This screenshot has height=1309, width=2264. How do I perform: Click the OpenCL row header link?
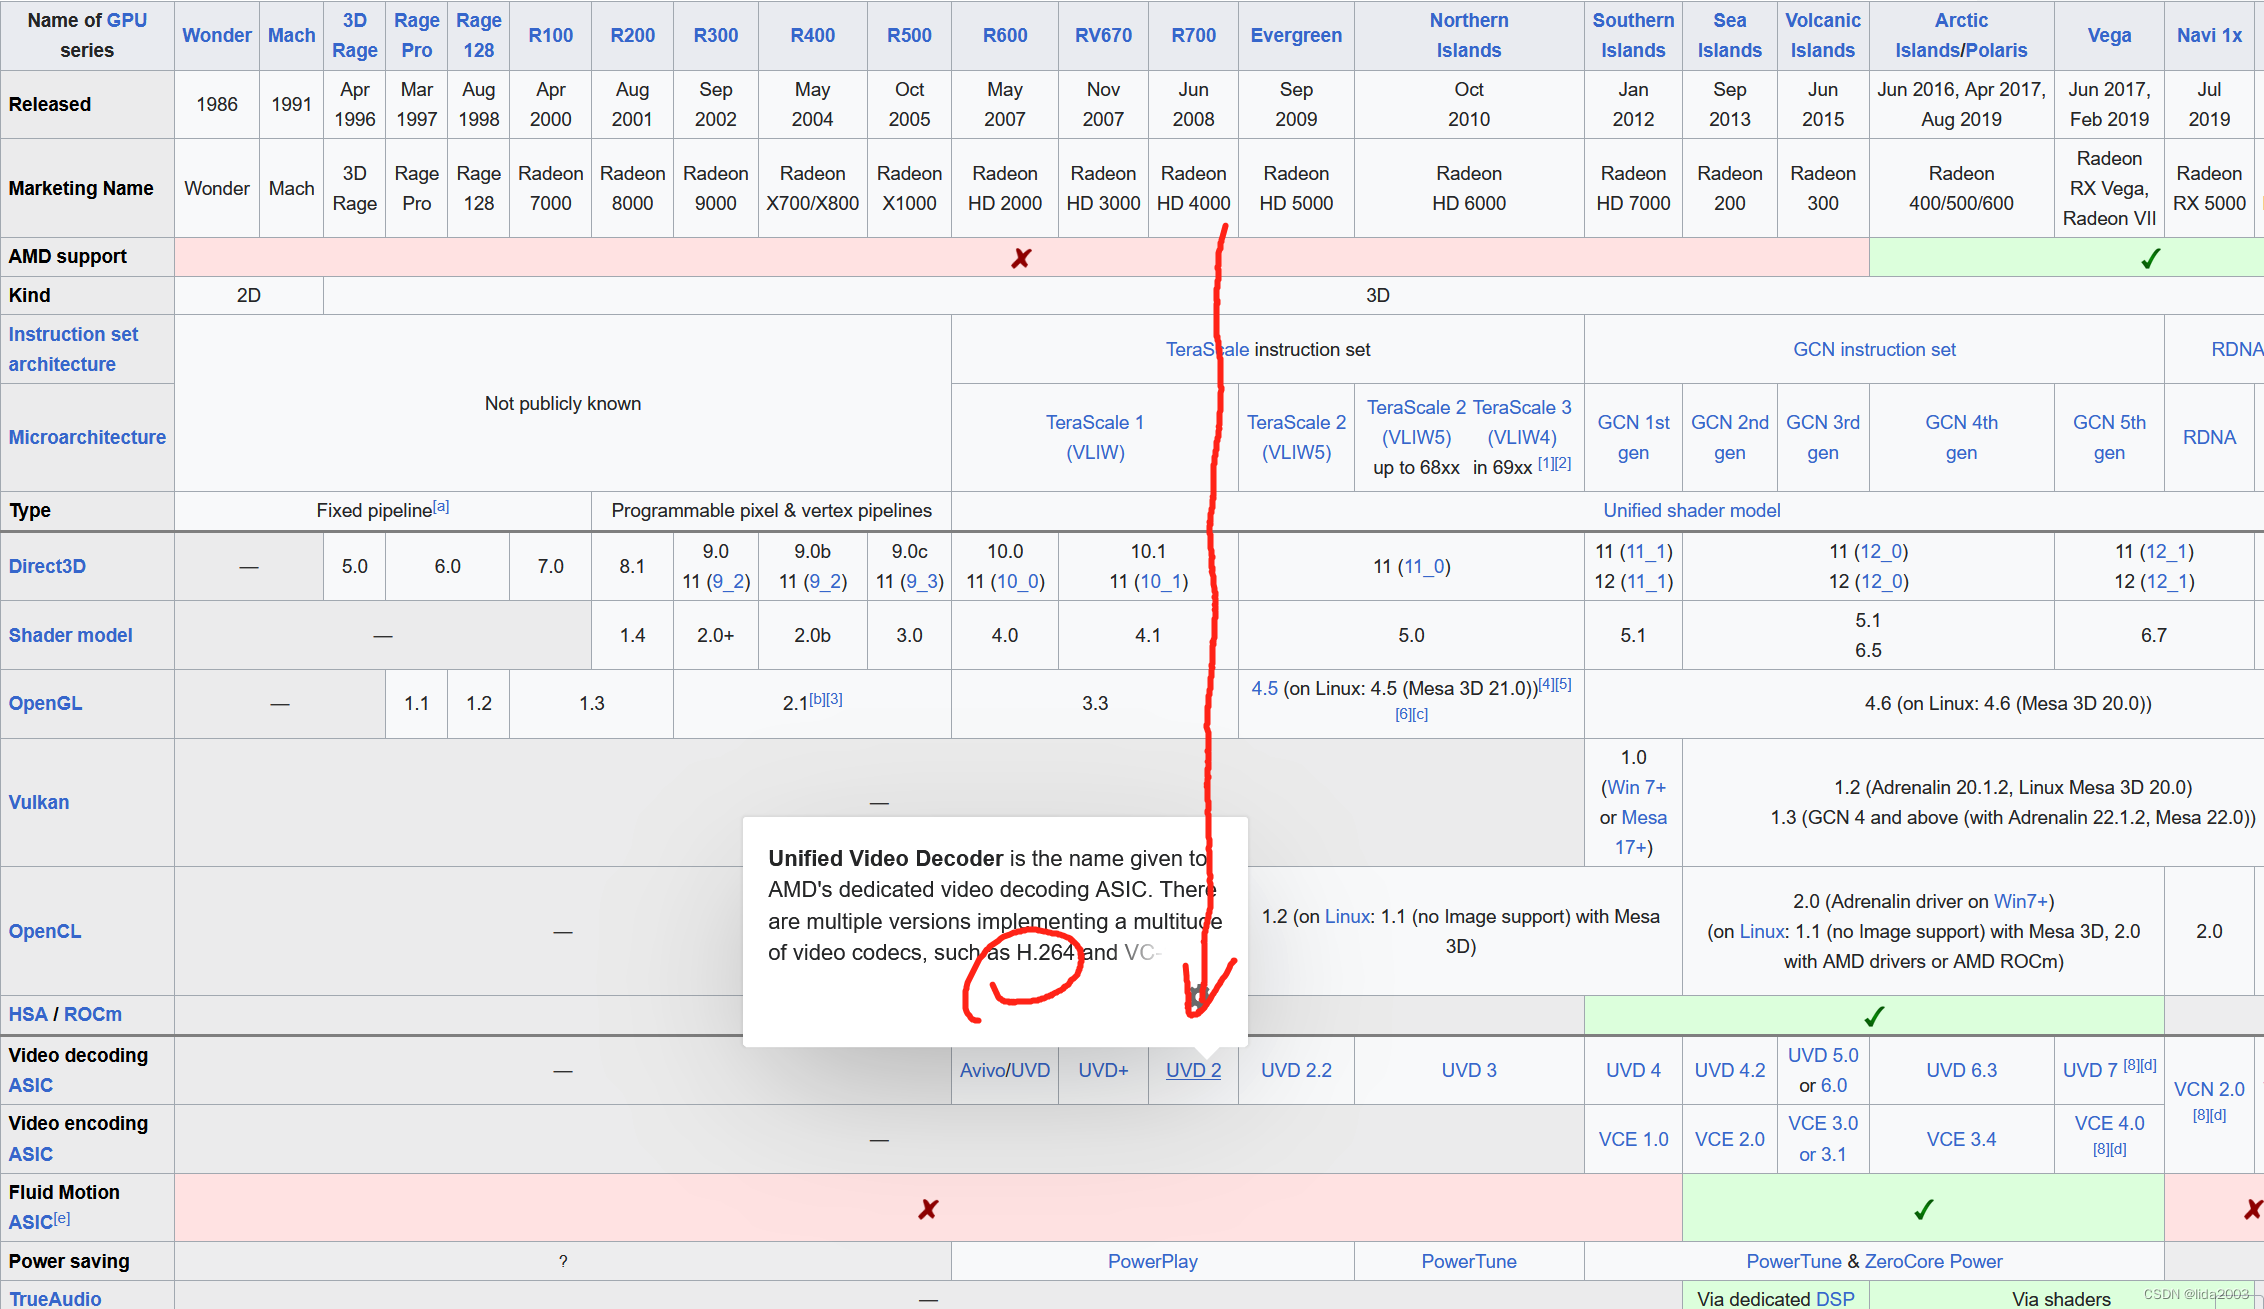[x=45, y=931]
